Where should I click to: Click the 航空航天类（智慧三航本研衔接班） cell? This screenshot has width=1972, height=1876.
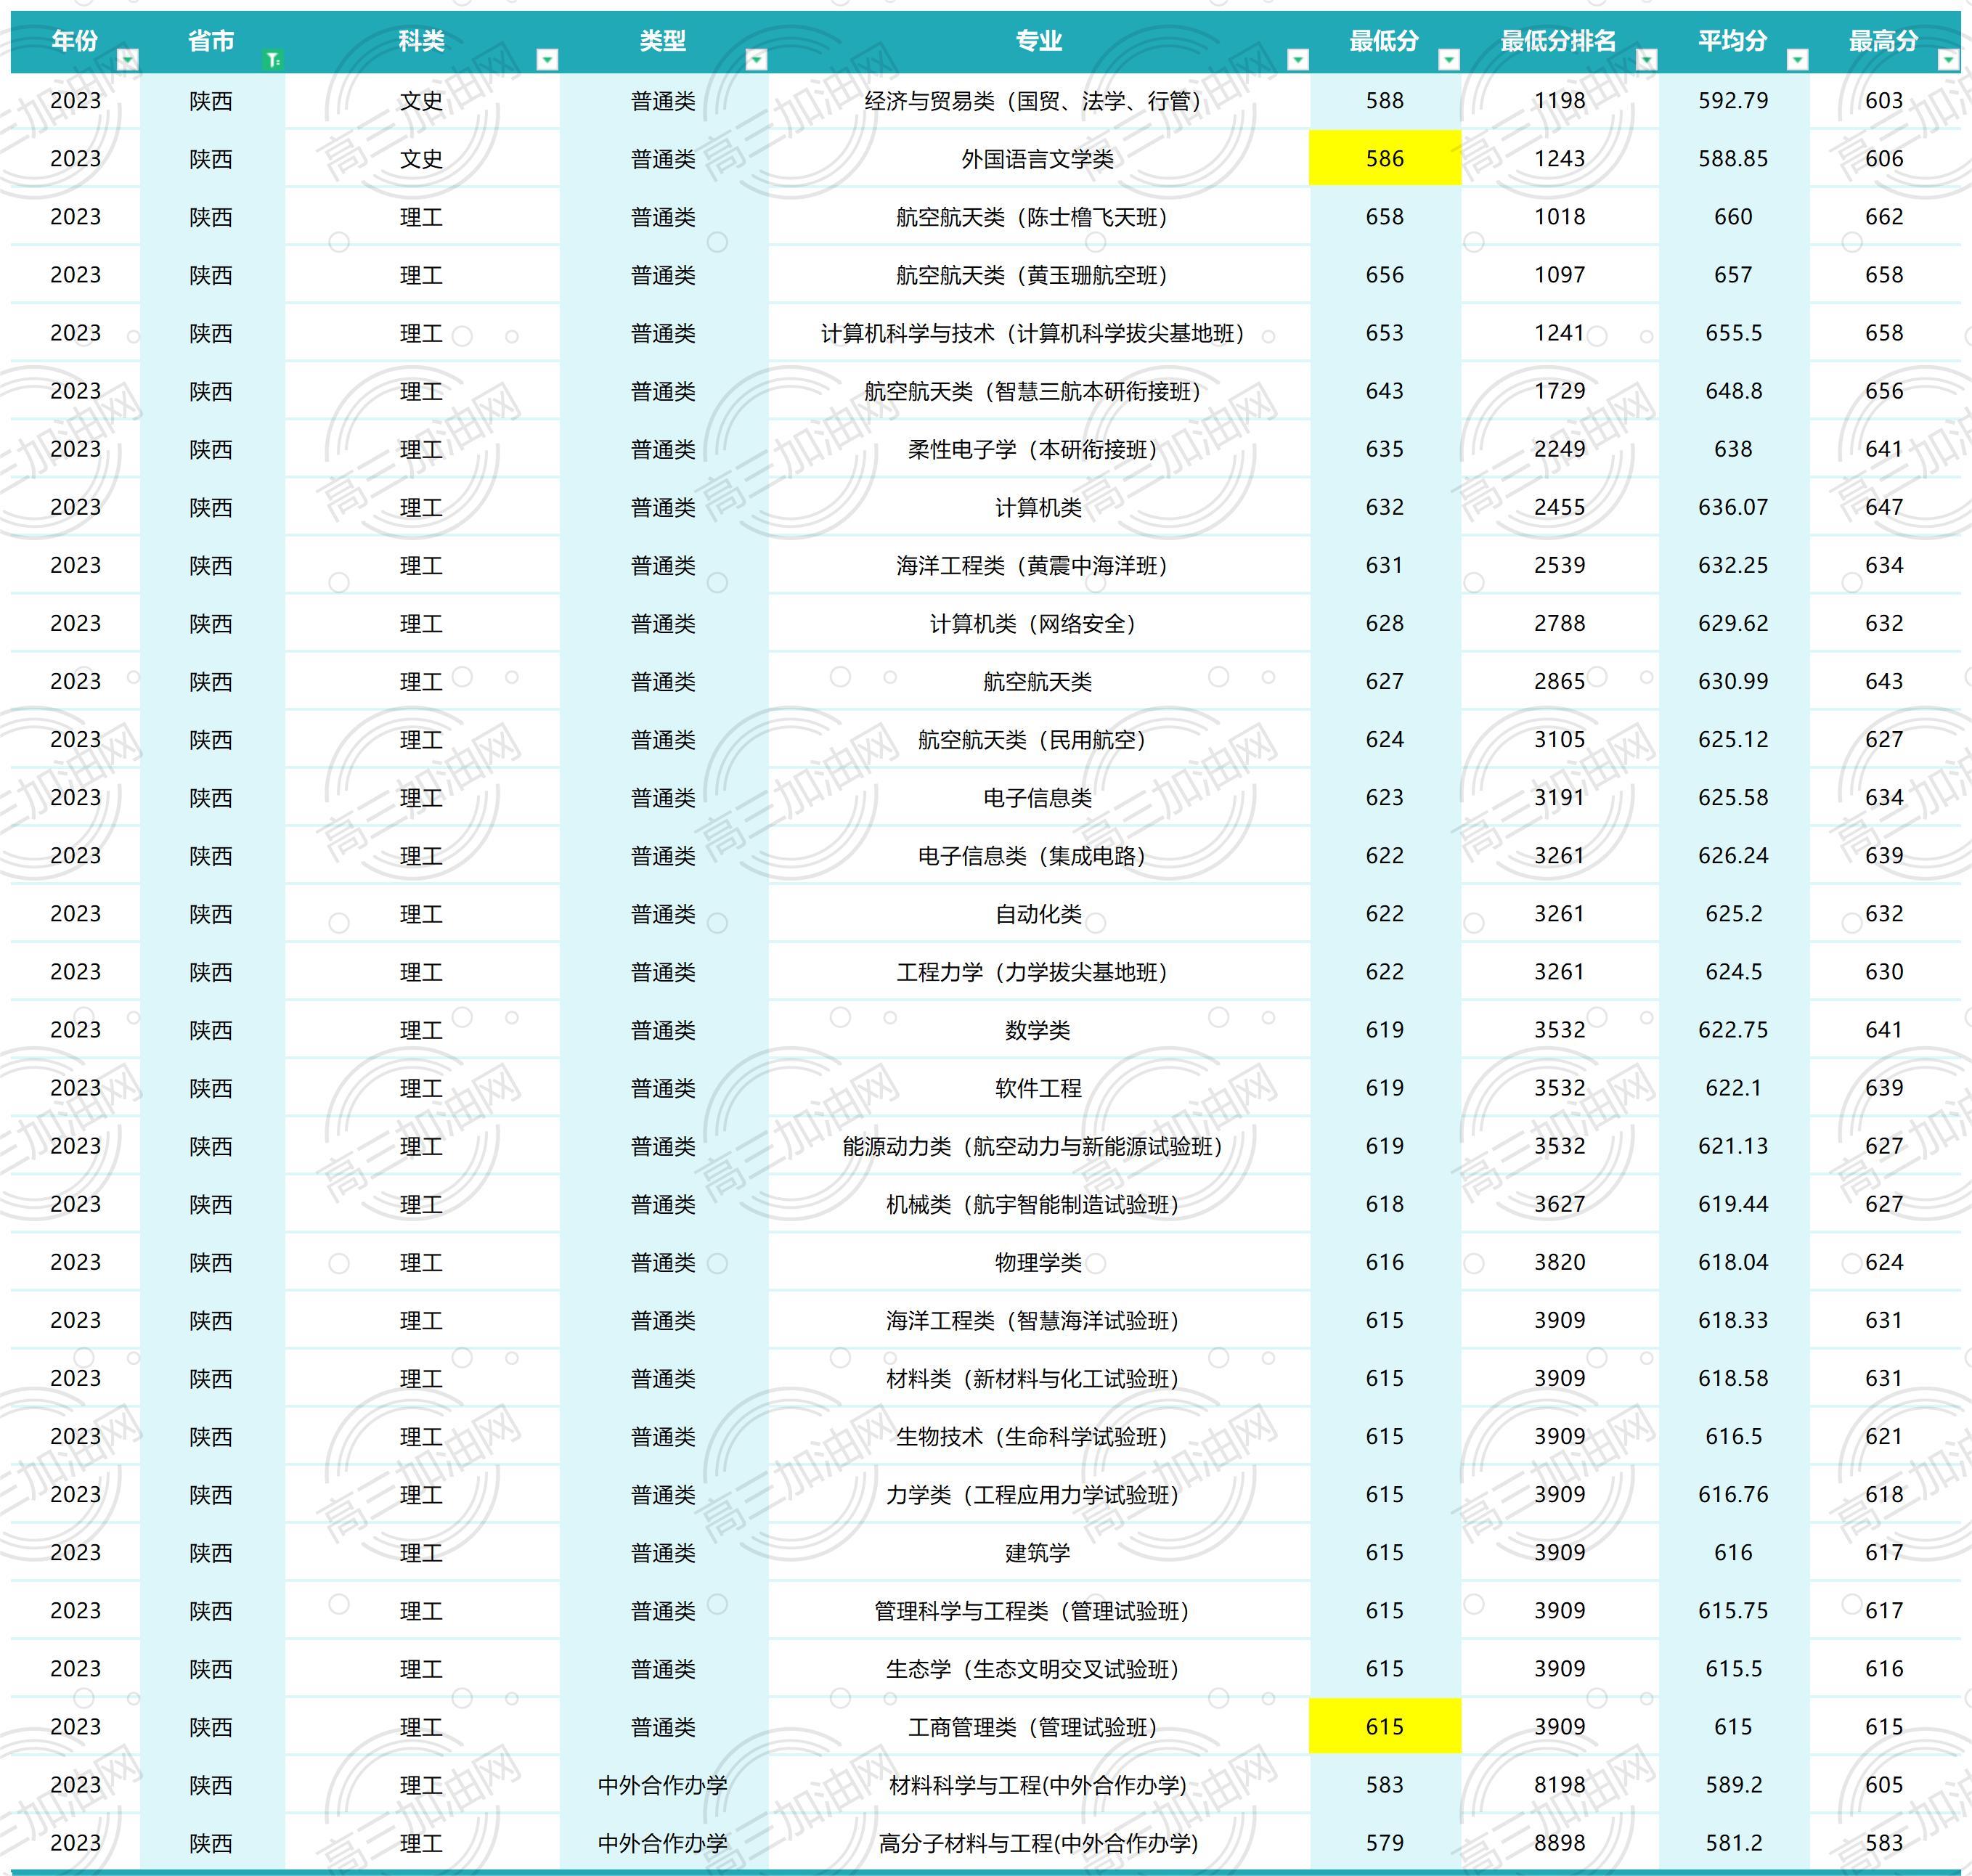pyautogui.click(x=1038, y=391)
